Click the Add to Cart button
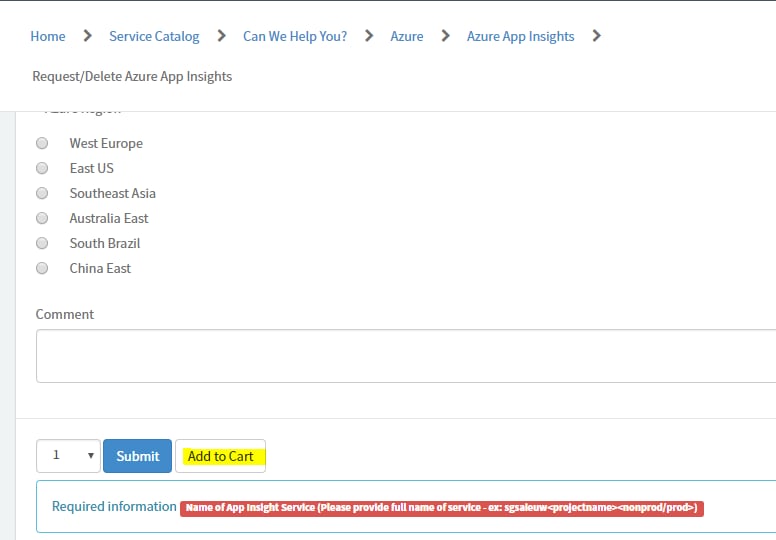 (220, 456)
